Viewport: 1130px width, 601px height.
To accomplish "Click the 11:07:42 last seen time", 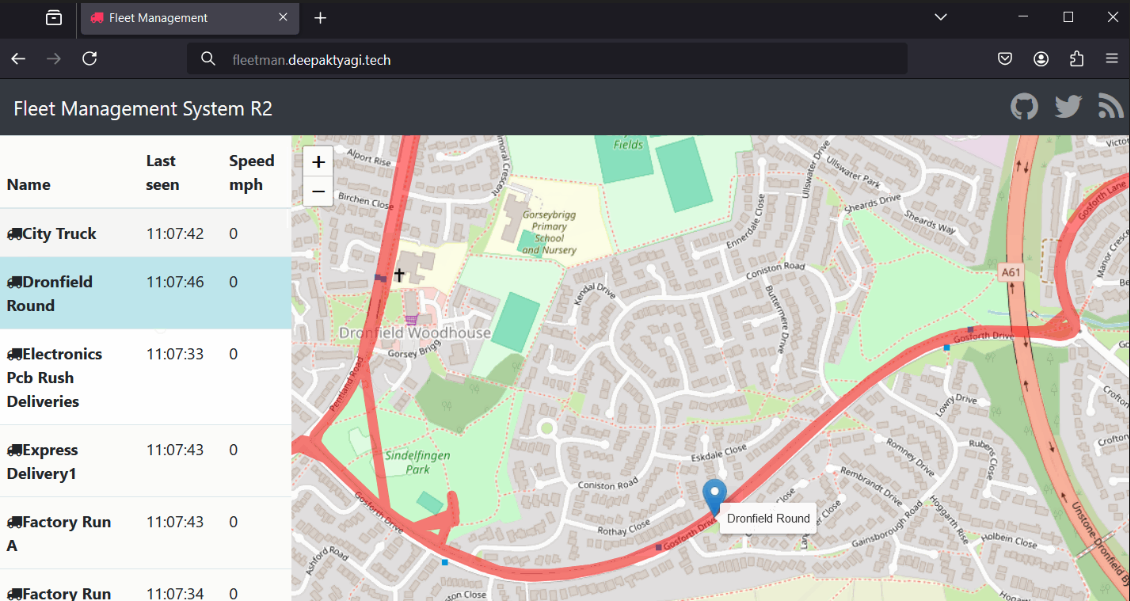I will pos(175,233).
